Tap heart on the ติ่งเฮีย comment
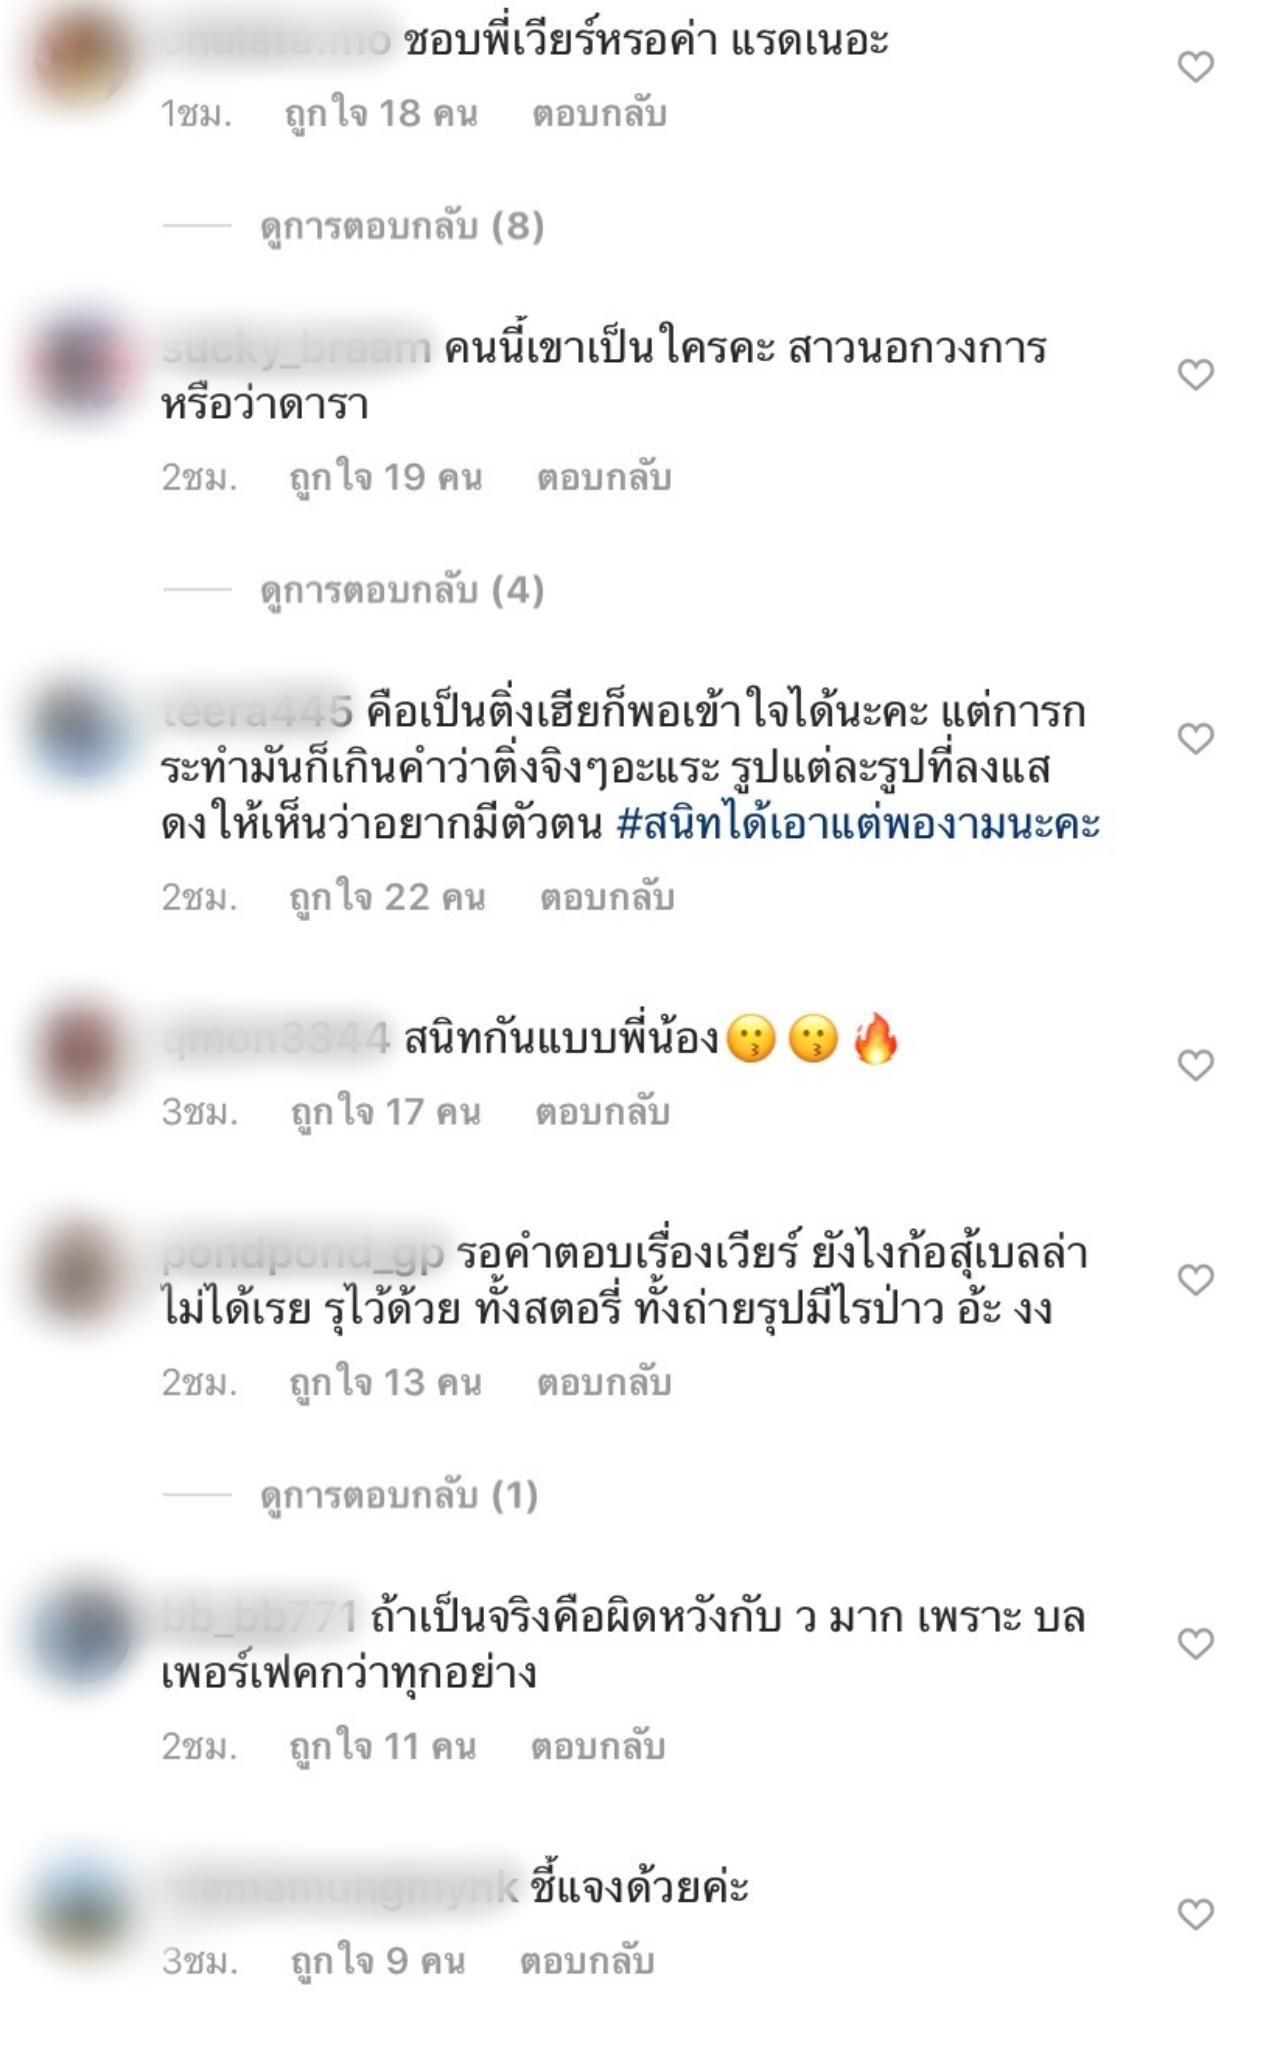The height and width of the screenshot is (2053, 1280). coord(1195,739)
